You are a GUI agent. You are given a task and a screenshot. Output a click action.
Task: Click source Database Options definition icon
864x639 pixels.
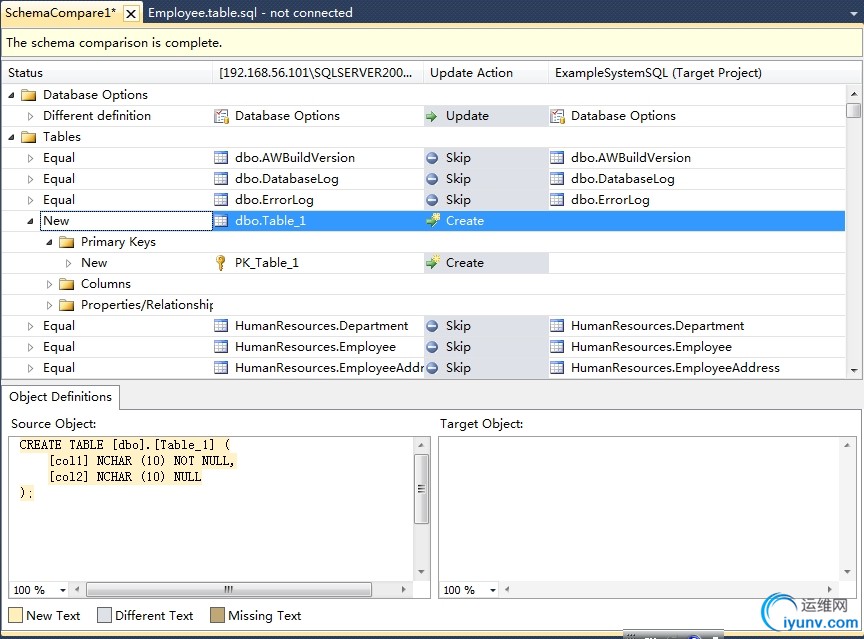point(222,116)
